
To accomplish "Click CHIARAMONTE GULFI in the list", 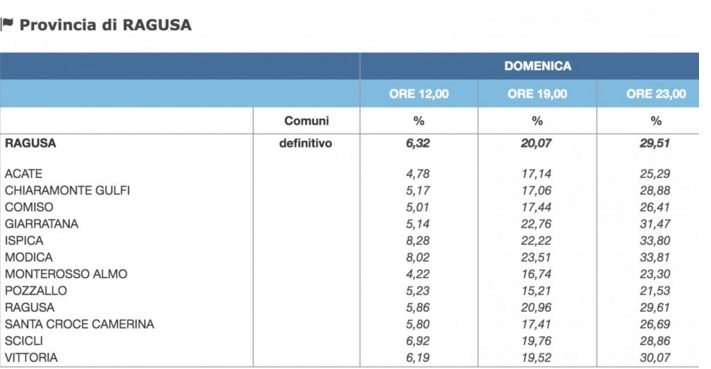I will pos(67,190).
